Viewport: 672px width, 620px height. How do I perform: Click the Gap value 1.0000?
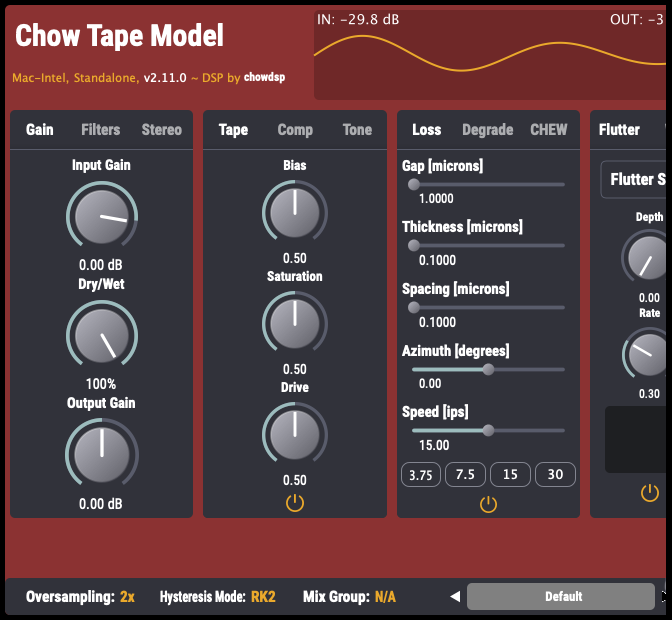[436, 198]
